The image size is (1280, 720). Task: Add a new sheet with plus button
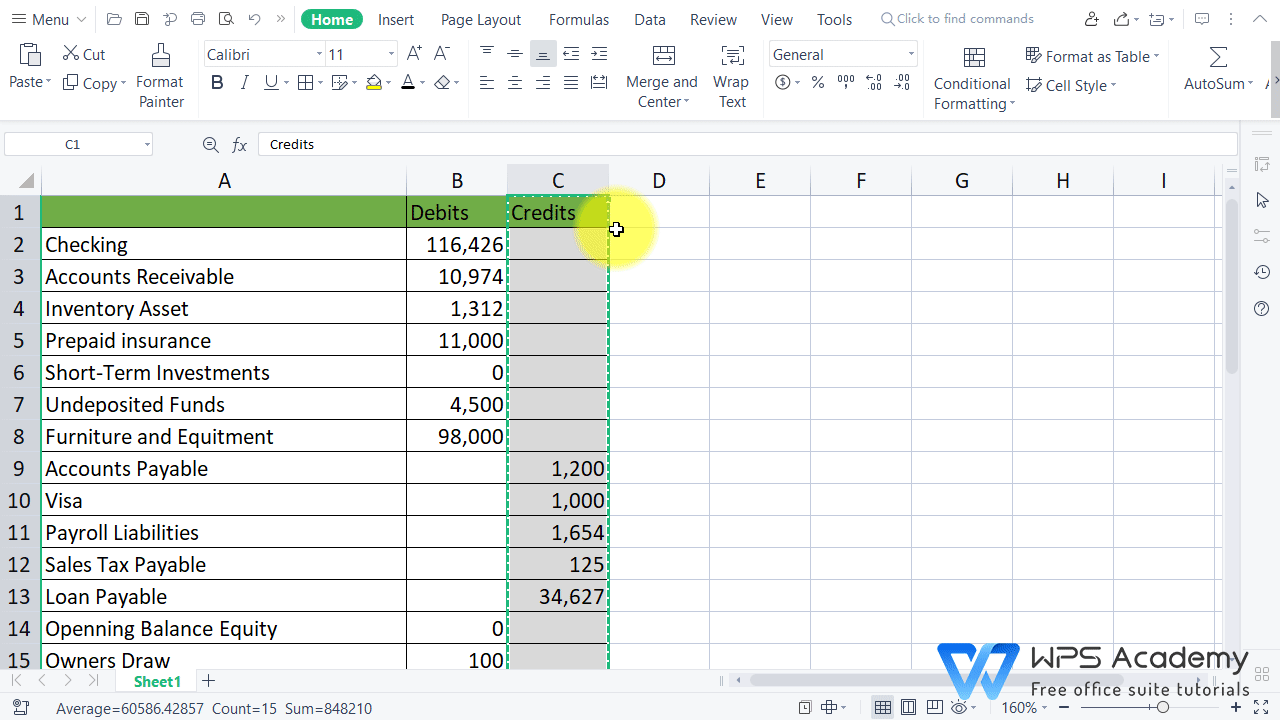[208, 681]
